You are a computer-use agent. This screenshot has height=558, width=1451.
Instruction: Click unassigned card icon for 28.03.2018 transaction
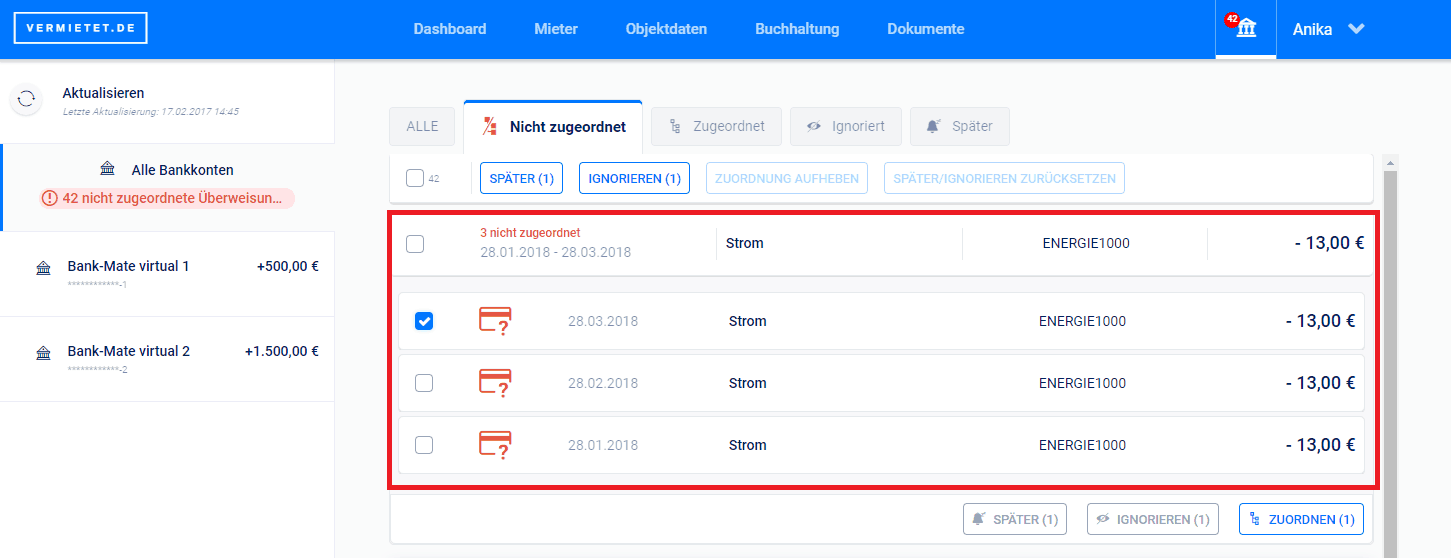click(x=496, y=321)
